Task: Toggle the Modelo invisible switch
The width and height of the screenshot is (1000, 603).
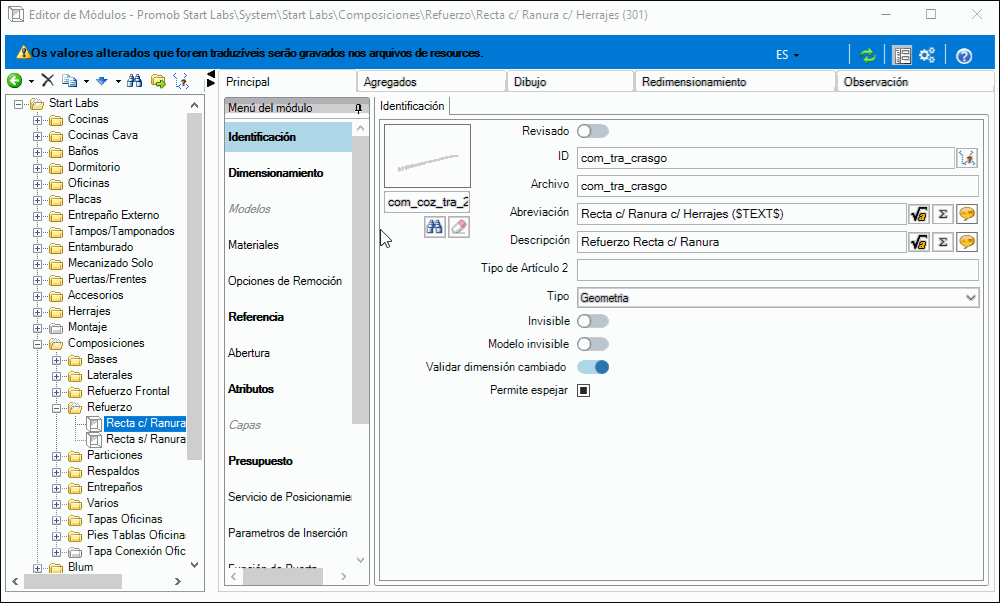Action: point(592,344)
